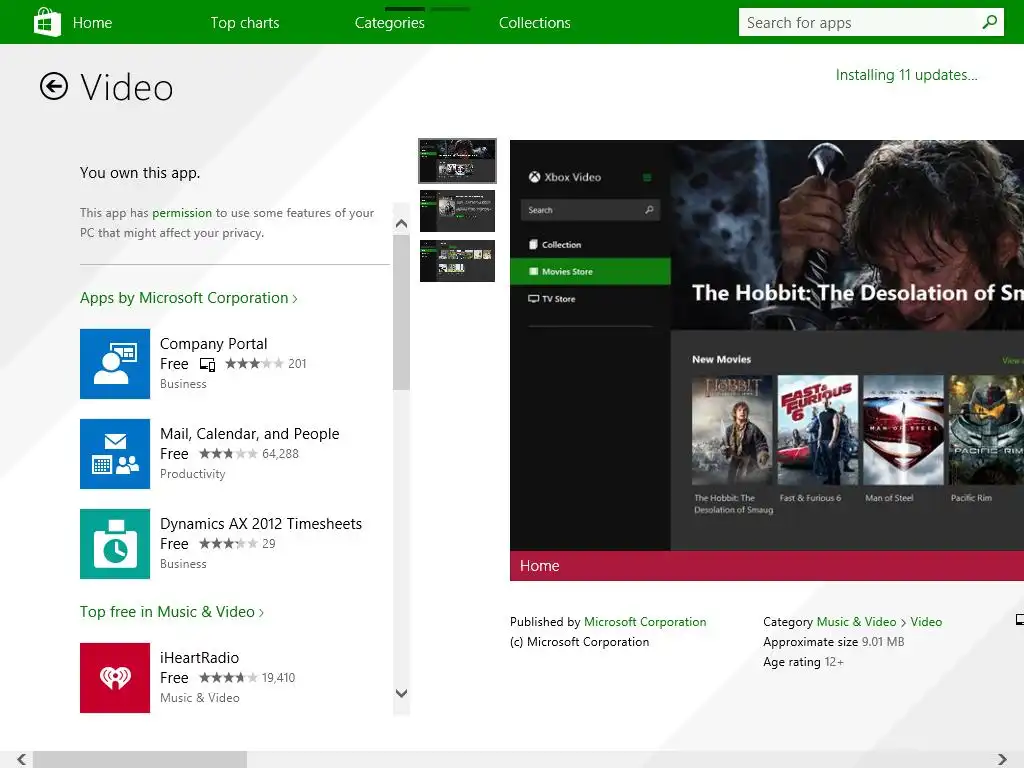Viewport: 1024px width, 768px height.
Task: Open the Home tab
Action: pyautogui.click(x=92, y=23)
